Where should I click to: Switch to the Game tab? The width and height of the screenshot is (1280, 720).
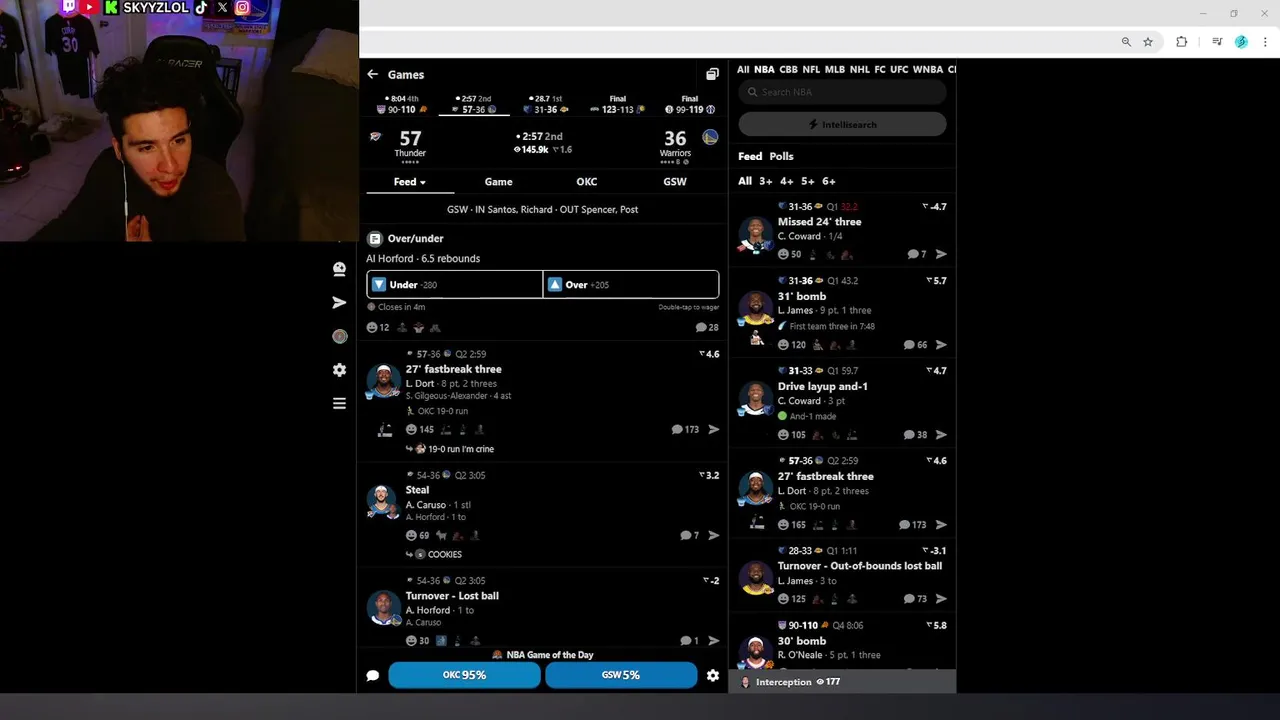[x=498, y=182]
